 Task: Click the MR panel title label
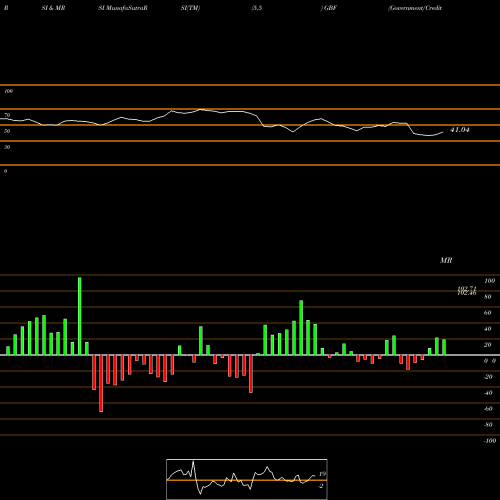[446, 260]
